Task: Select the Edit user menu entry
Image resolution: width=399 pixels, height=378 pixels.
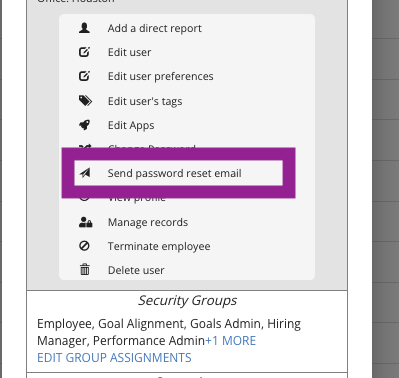Action: (129, 52)
